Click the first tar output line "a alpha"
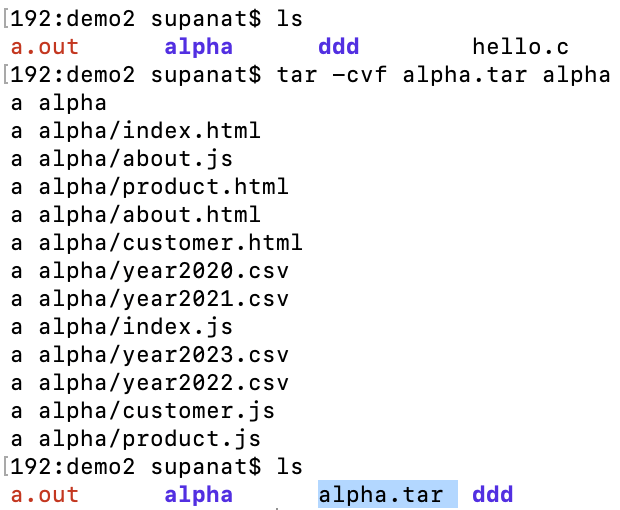Viewport: 620px width, 510px height. (58, 102)
